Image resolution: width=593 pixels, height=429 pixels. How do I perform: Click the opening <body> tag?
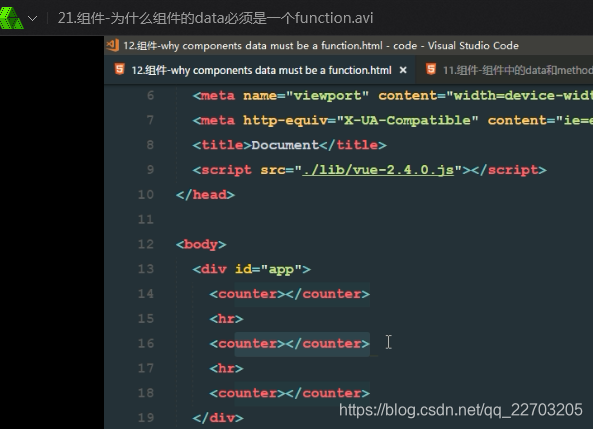201,244
